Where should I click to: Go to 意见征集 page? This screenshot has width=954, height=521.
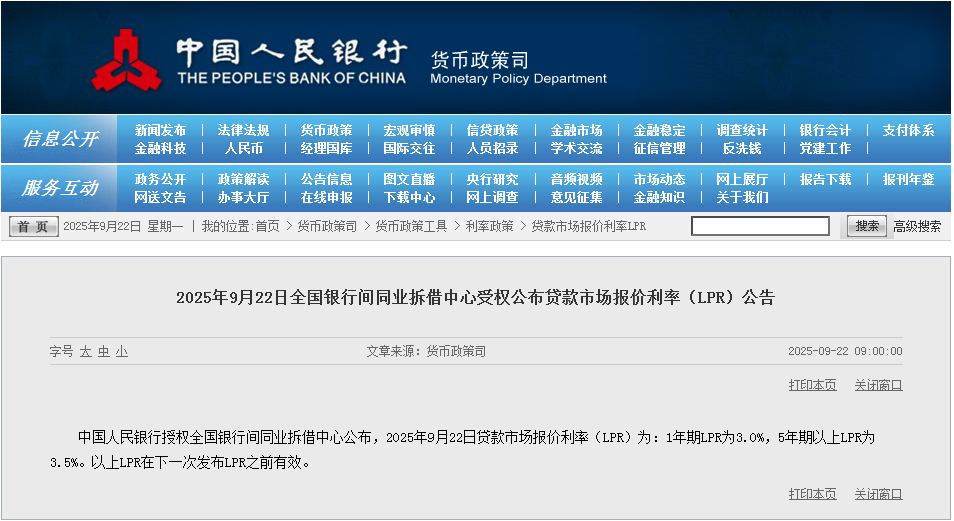pos(576,198)
